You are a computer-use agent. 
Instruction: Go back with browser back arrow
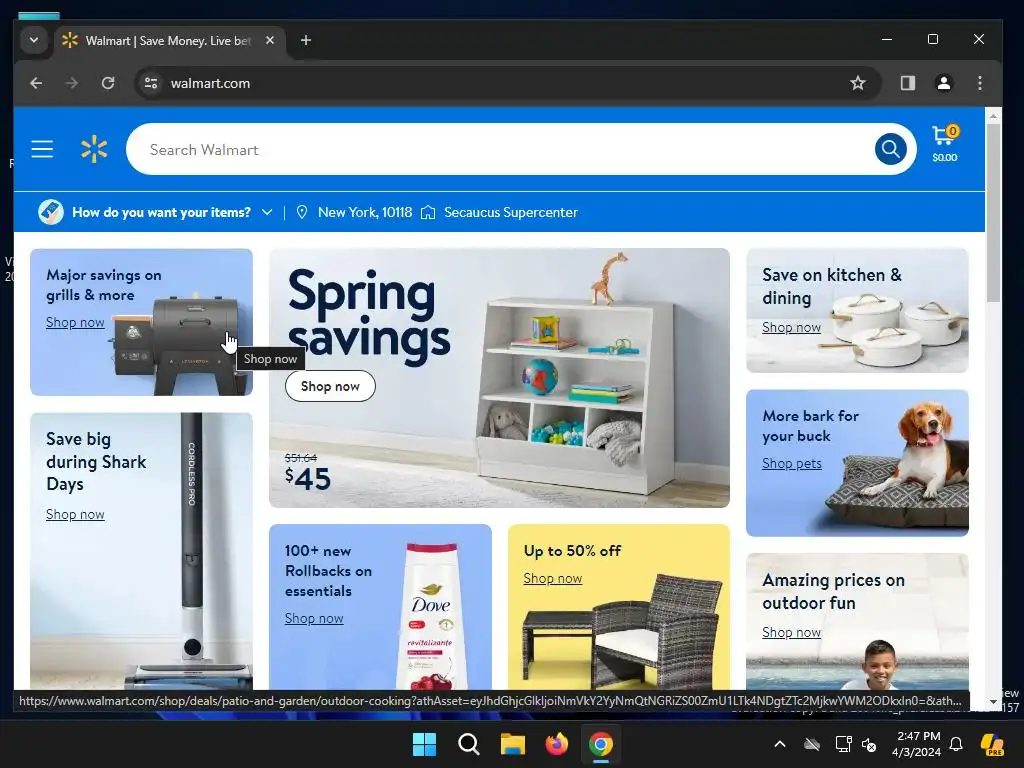36,83
